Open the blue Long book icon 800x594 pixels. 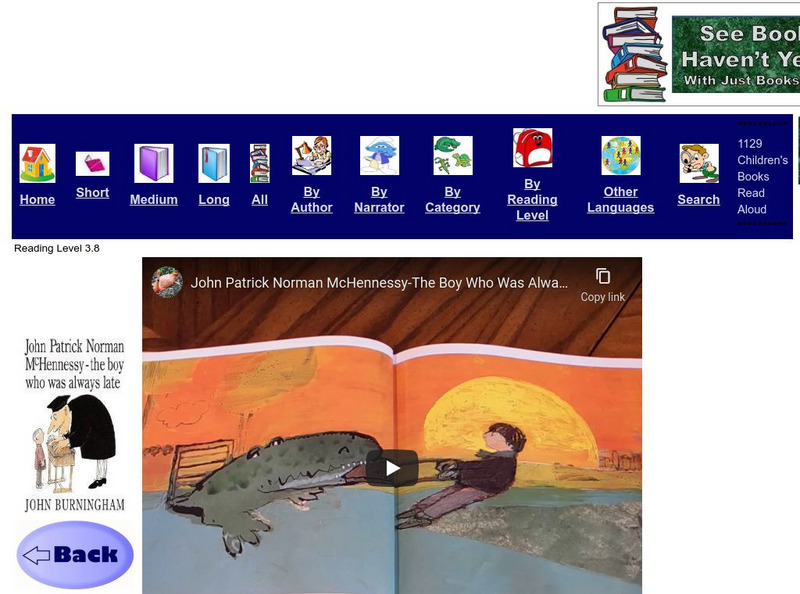[x=214, y=163]
